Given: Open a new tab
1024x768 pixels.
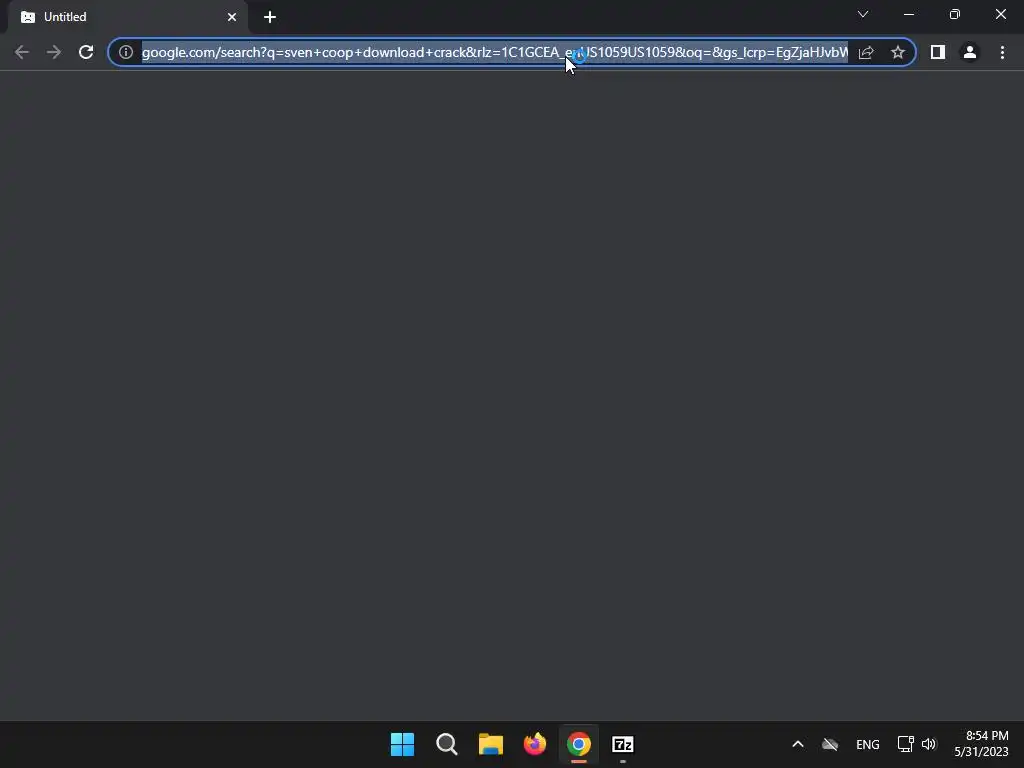Looking at the screenshot, I should (270, 17).
